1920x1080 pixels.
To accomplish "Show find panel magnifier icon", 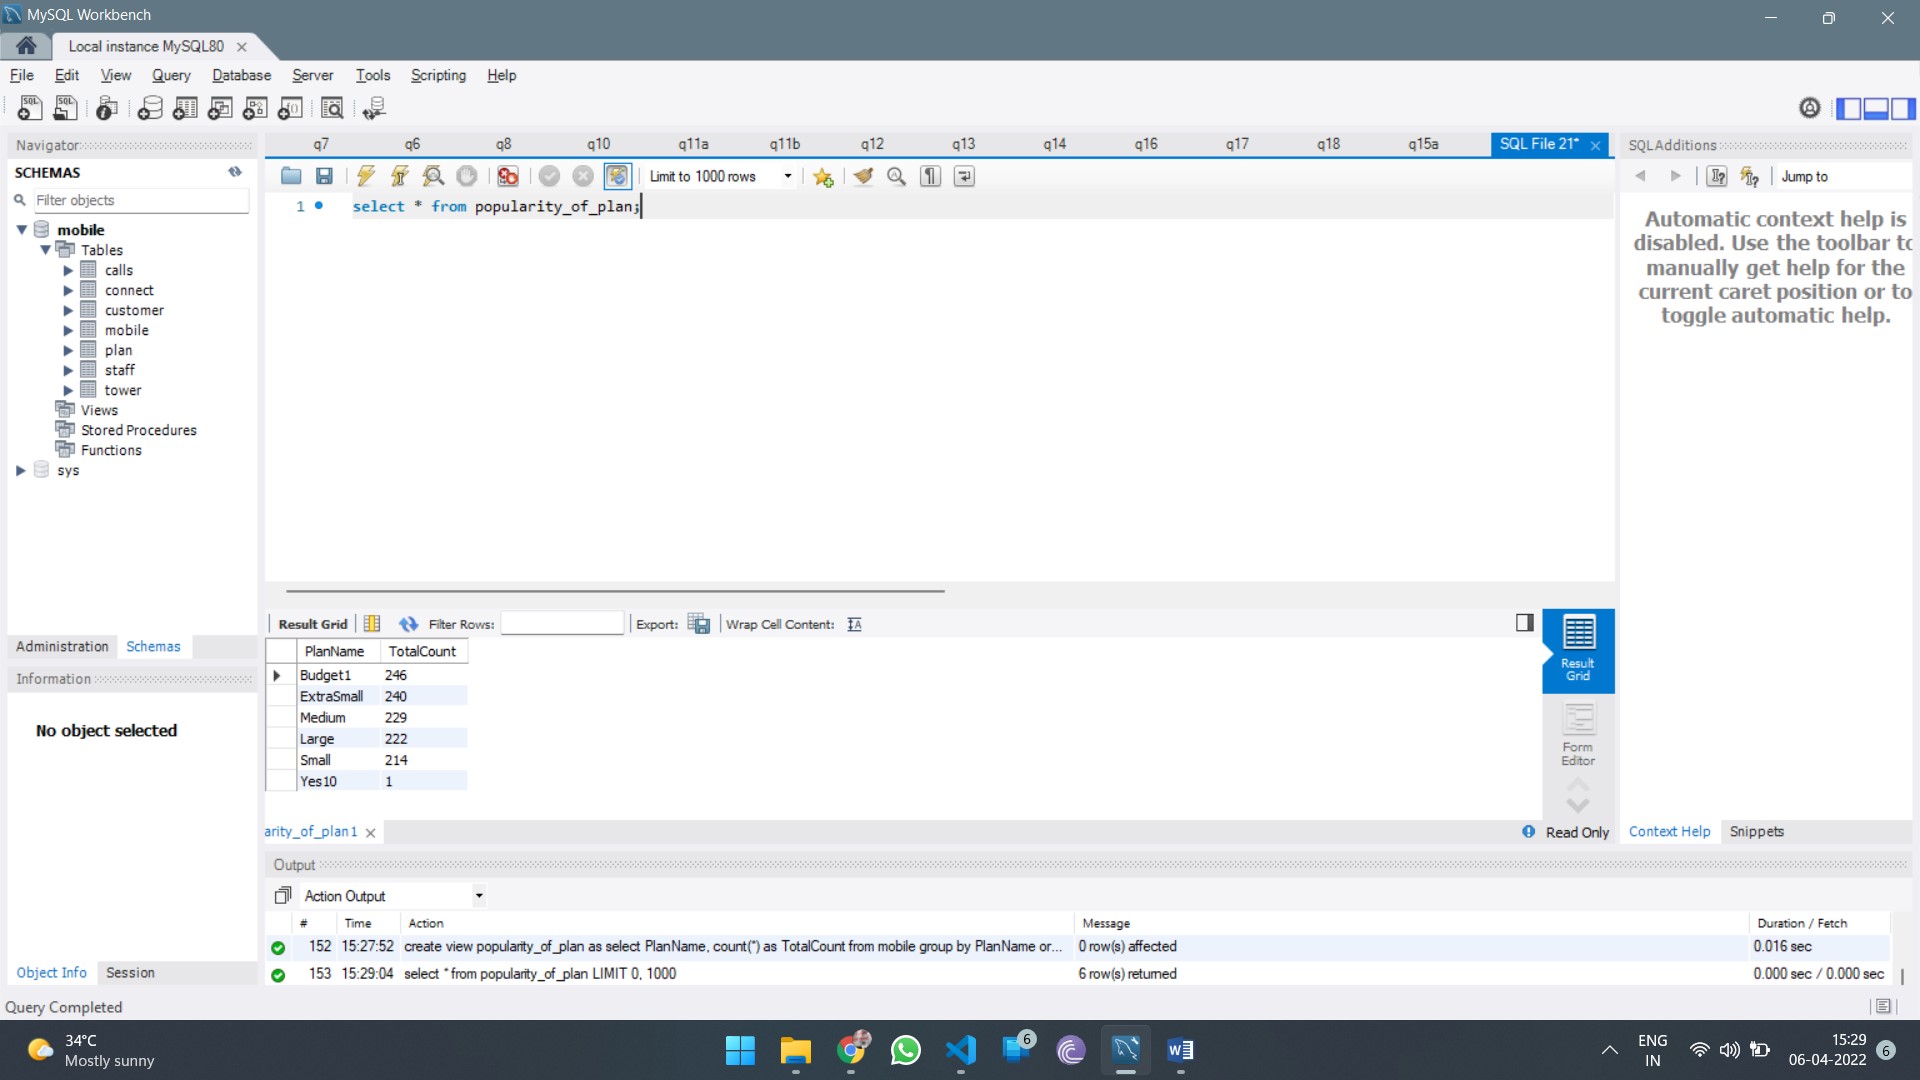I will 897,176.
